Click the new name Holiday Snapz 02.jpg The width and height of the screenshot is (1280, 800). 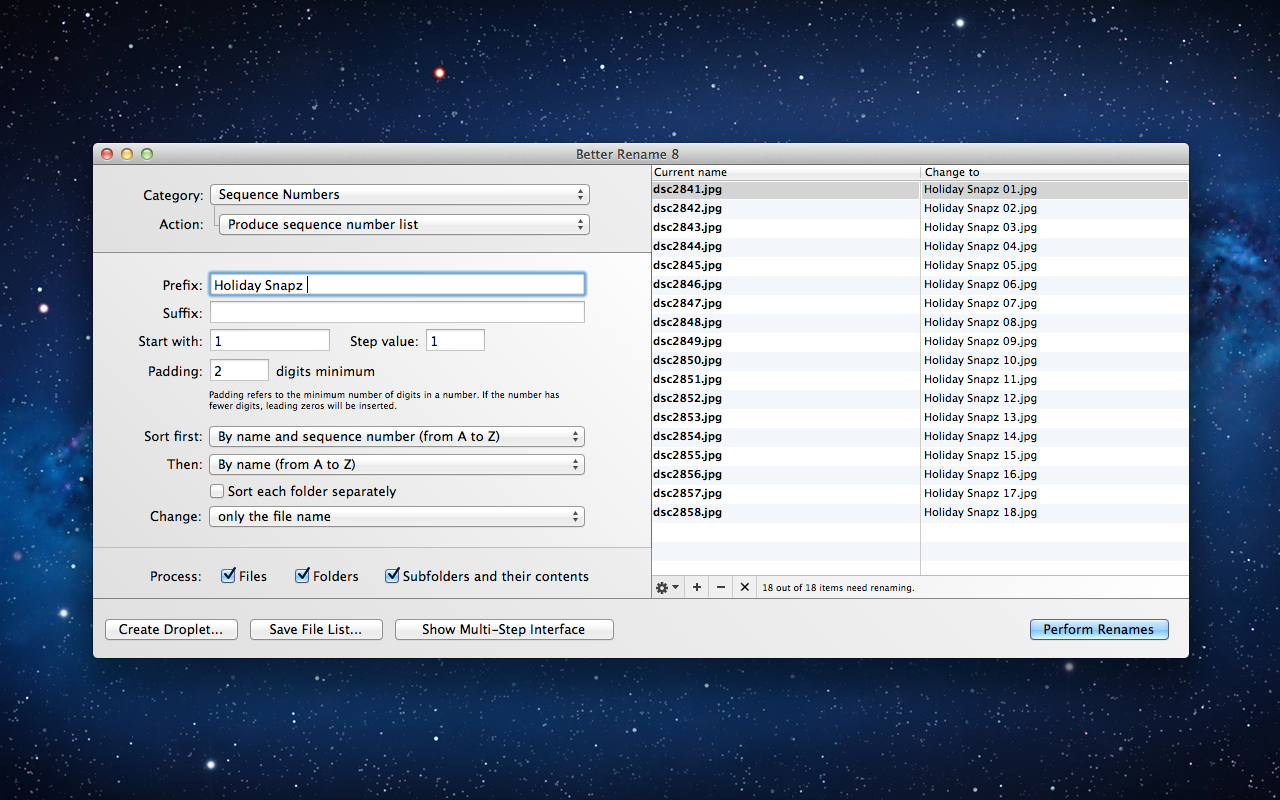[x=980, y=208]
